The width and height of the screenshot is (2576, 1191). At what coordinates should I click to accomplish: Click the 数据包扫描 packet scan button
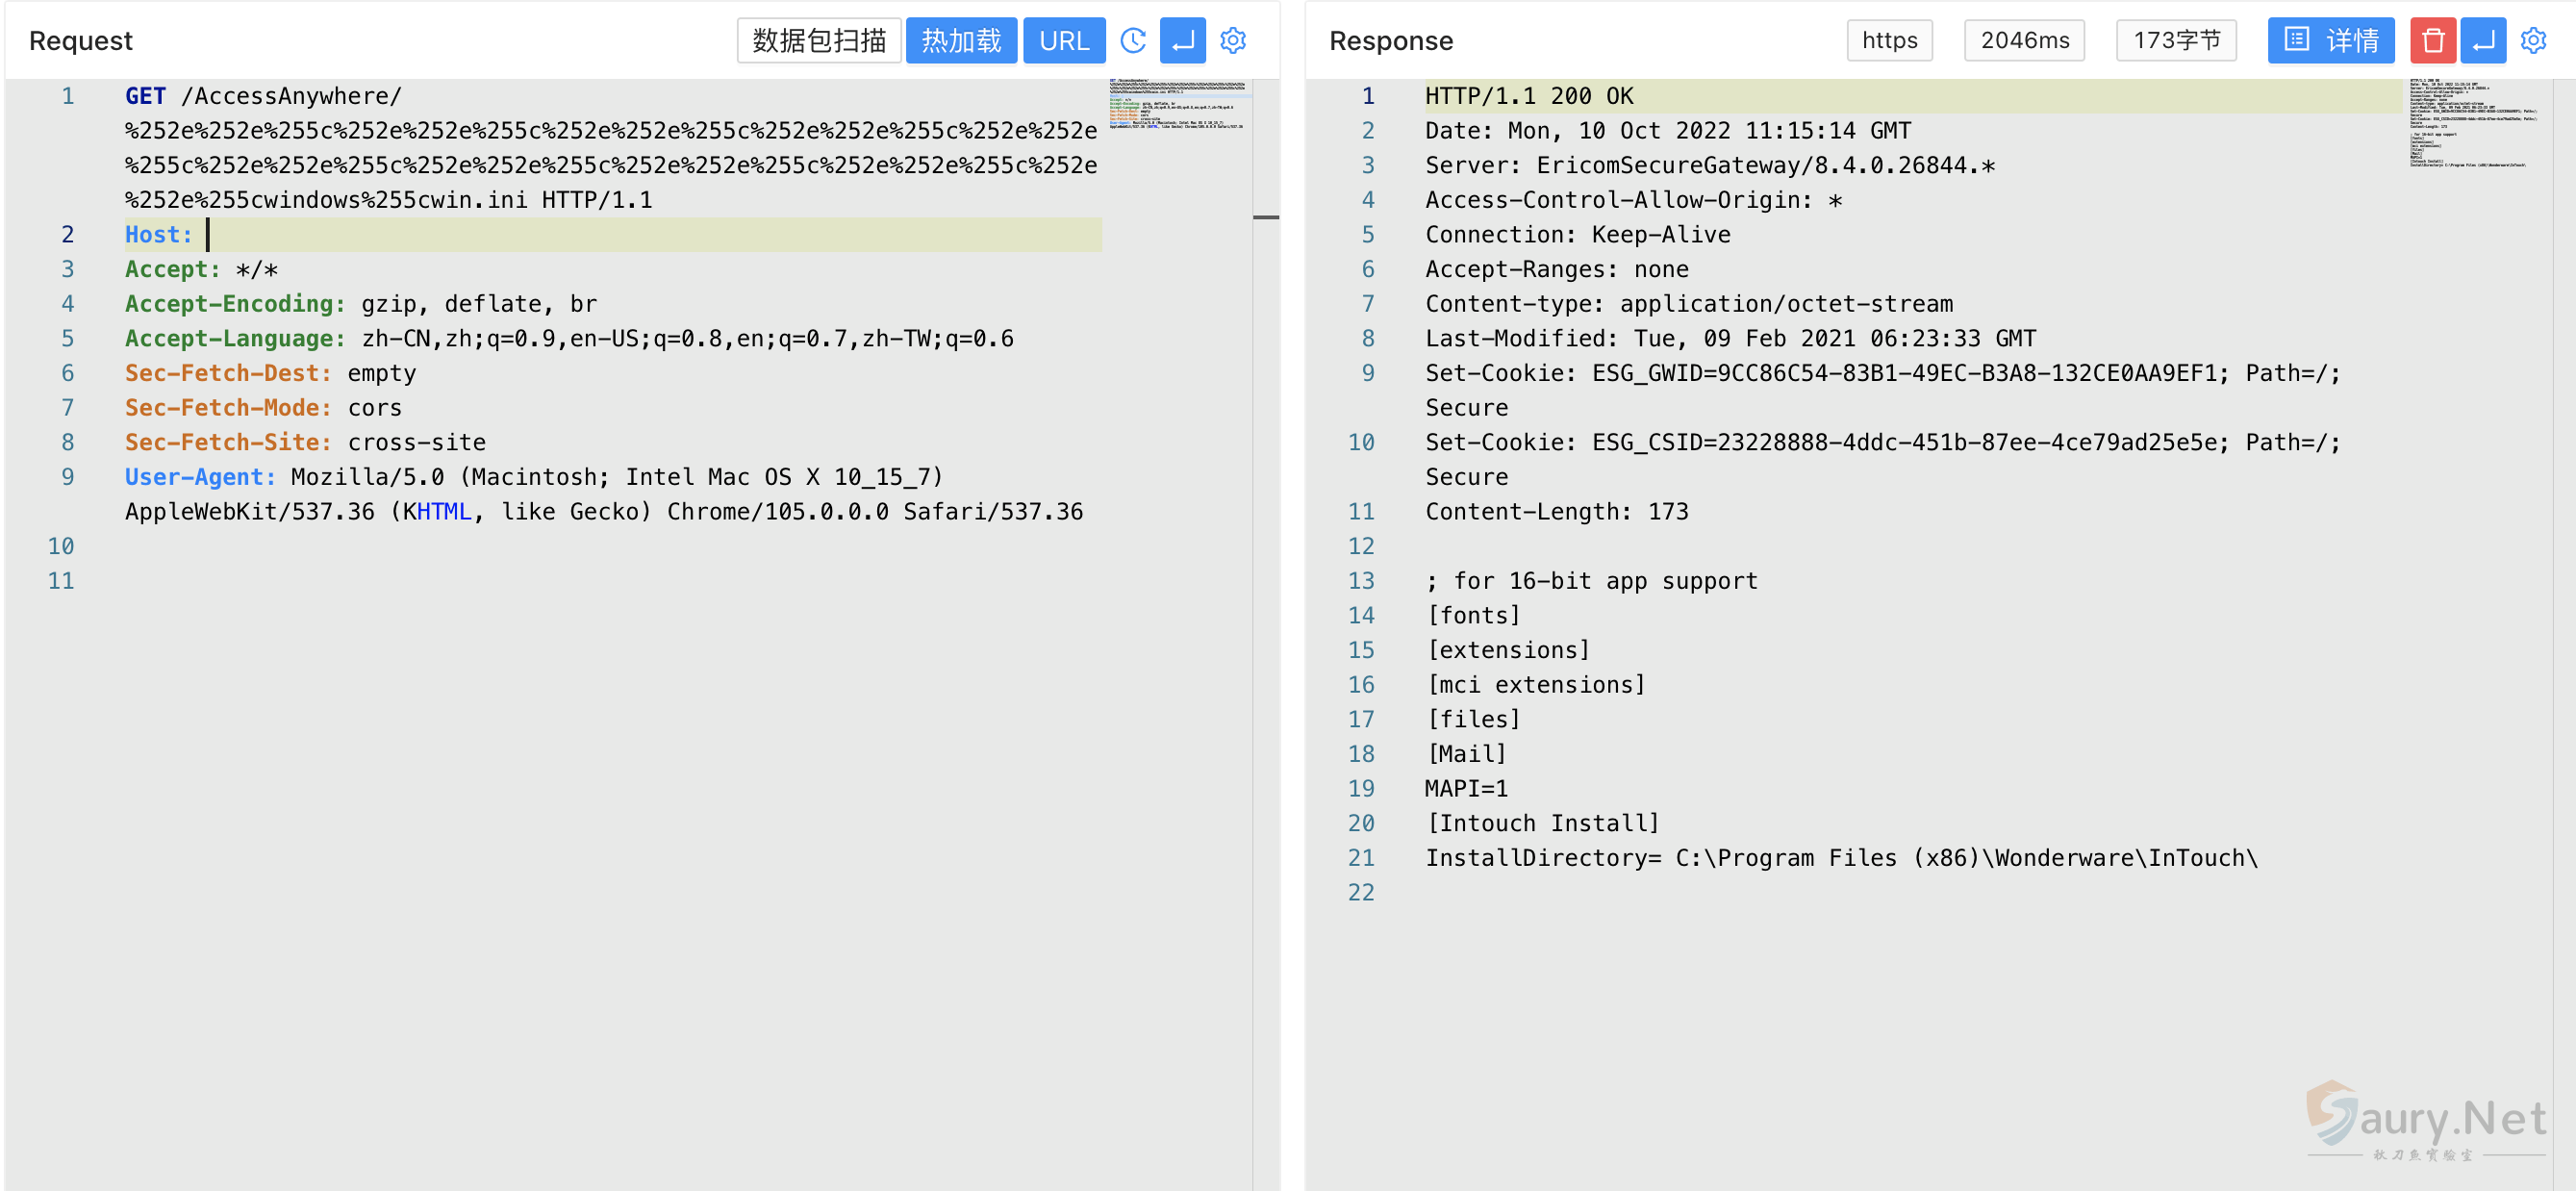(818, 41)
